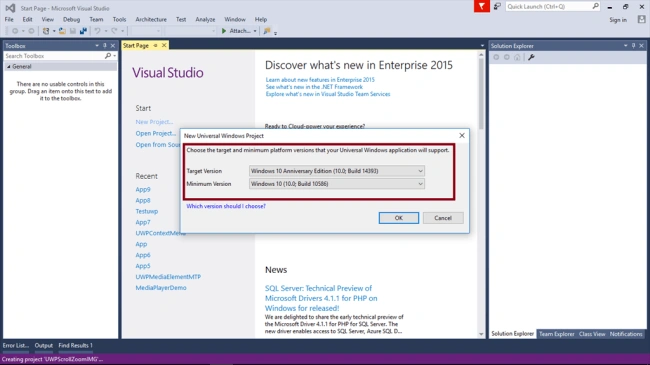Click Cancel in the project dialog

[x=443, y=218]
